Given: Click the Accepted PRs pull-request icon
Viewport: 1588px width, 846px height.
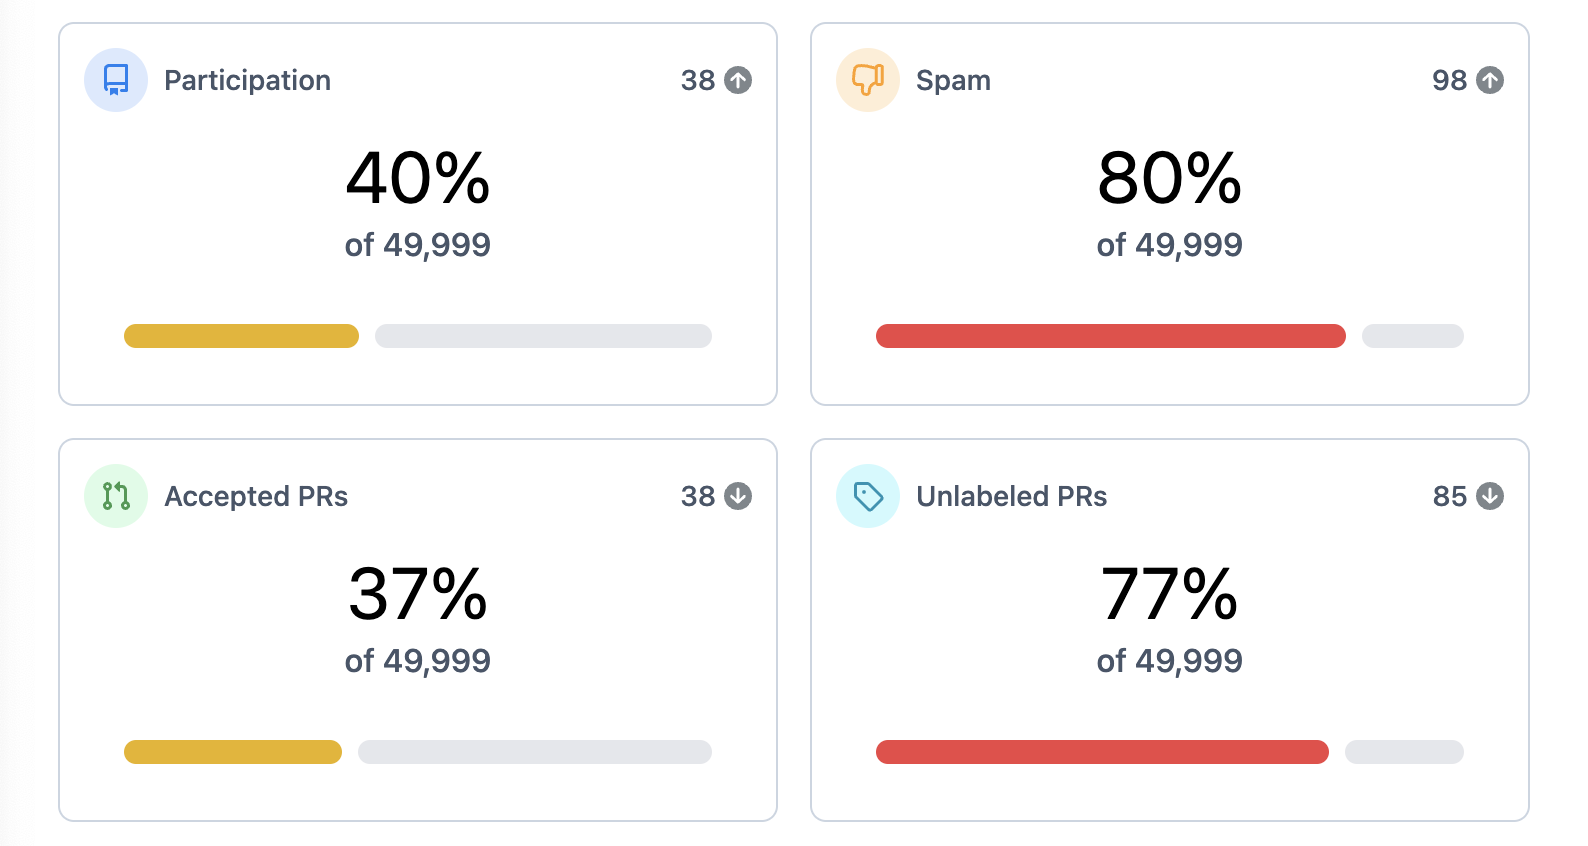Looking at the screenshot, I should [116, 495].
